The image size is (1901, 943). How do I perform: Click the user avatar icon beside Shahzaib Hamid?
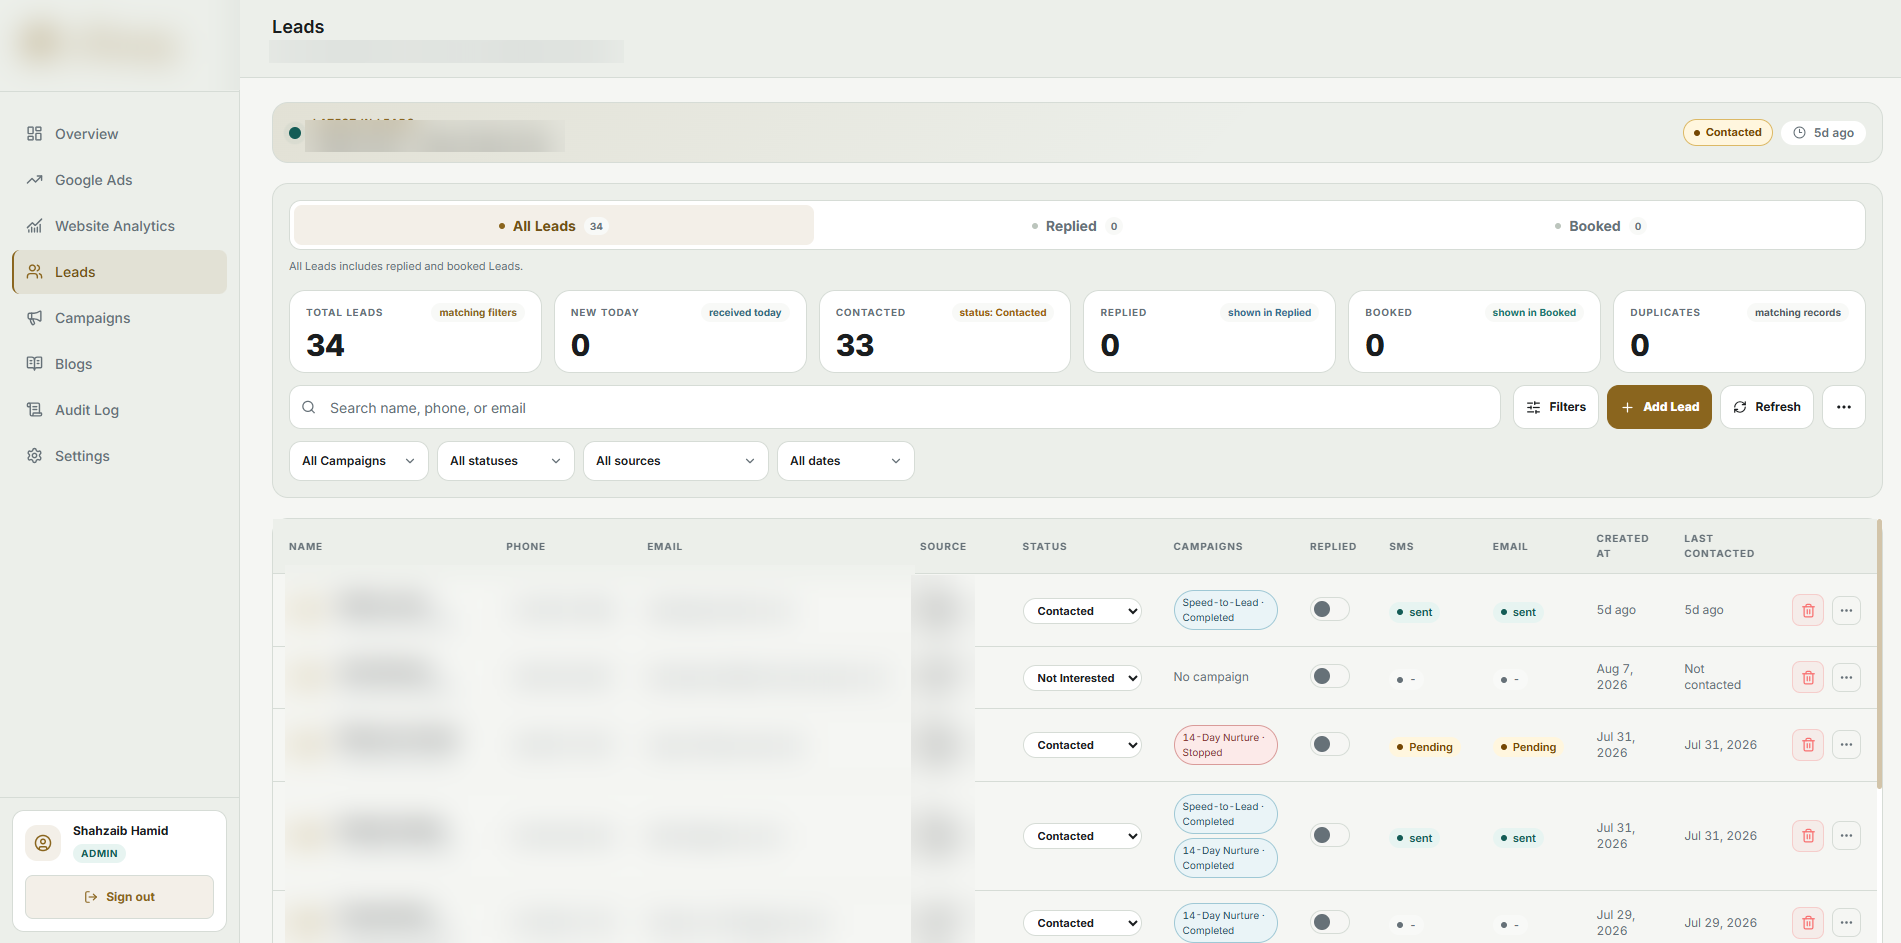(43, 843)
